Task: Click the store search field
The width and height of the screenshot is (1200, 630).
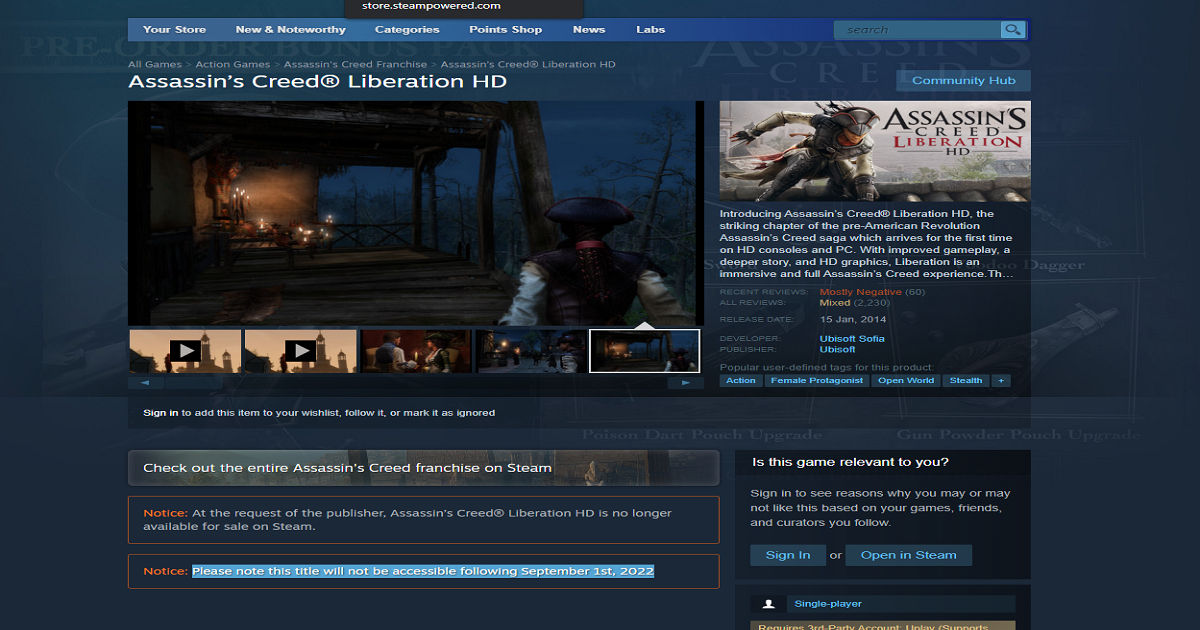Action: [x=920, y=30]
